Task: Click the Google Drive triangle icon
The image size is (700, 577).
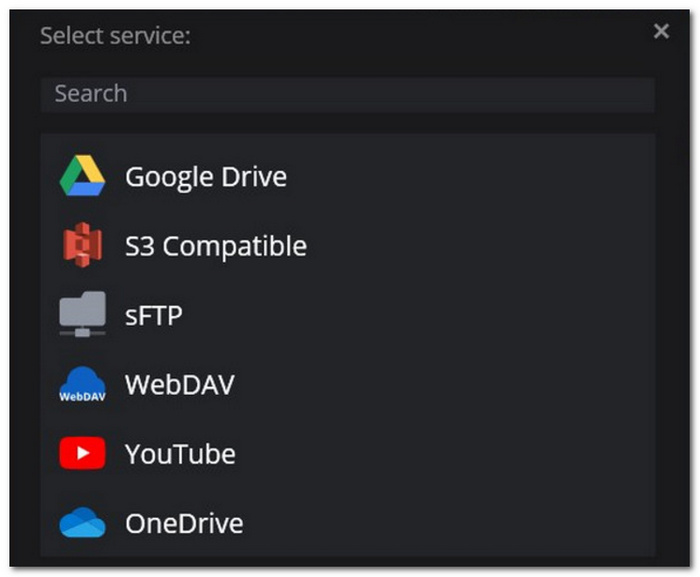Action: [x=82, y=176]
